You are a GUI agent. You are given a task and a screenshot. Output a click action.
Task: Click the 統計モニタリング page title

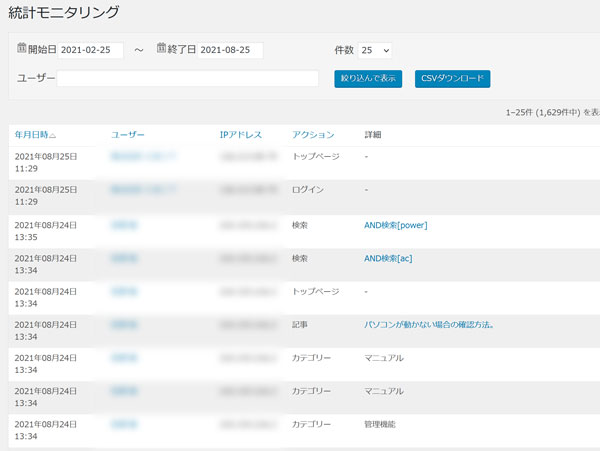pos(64,13)
